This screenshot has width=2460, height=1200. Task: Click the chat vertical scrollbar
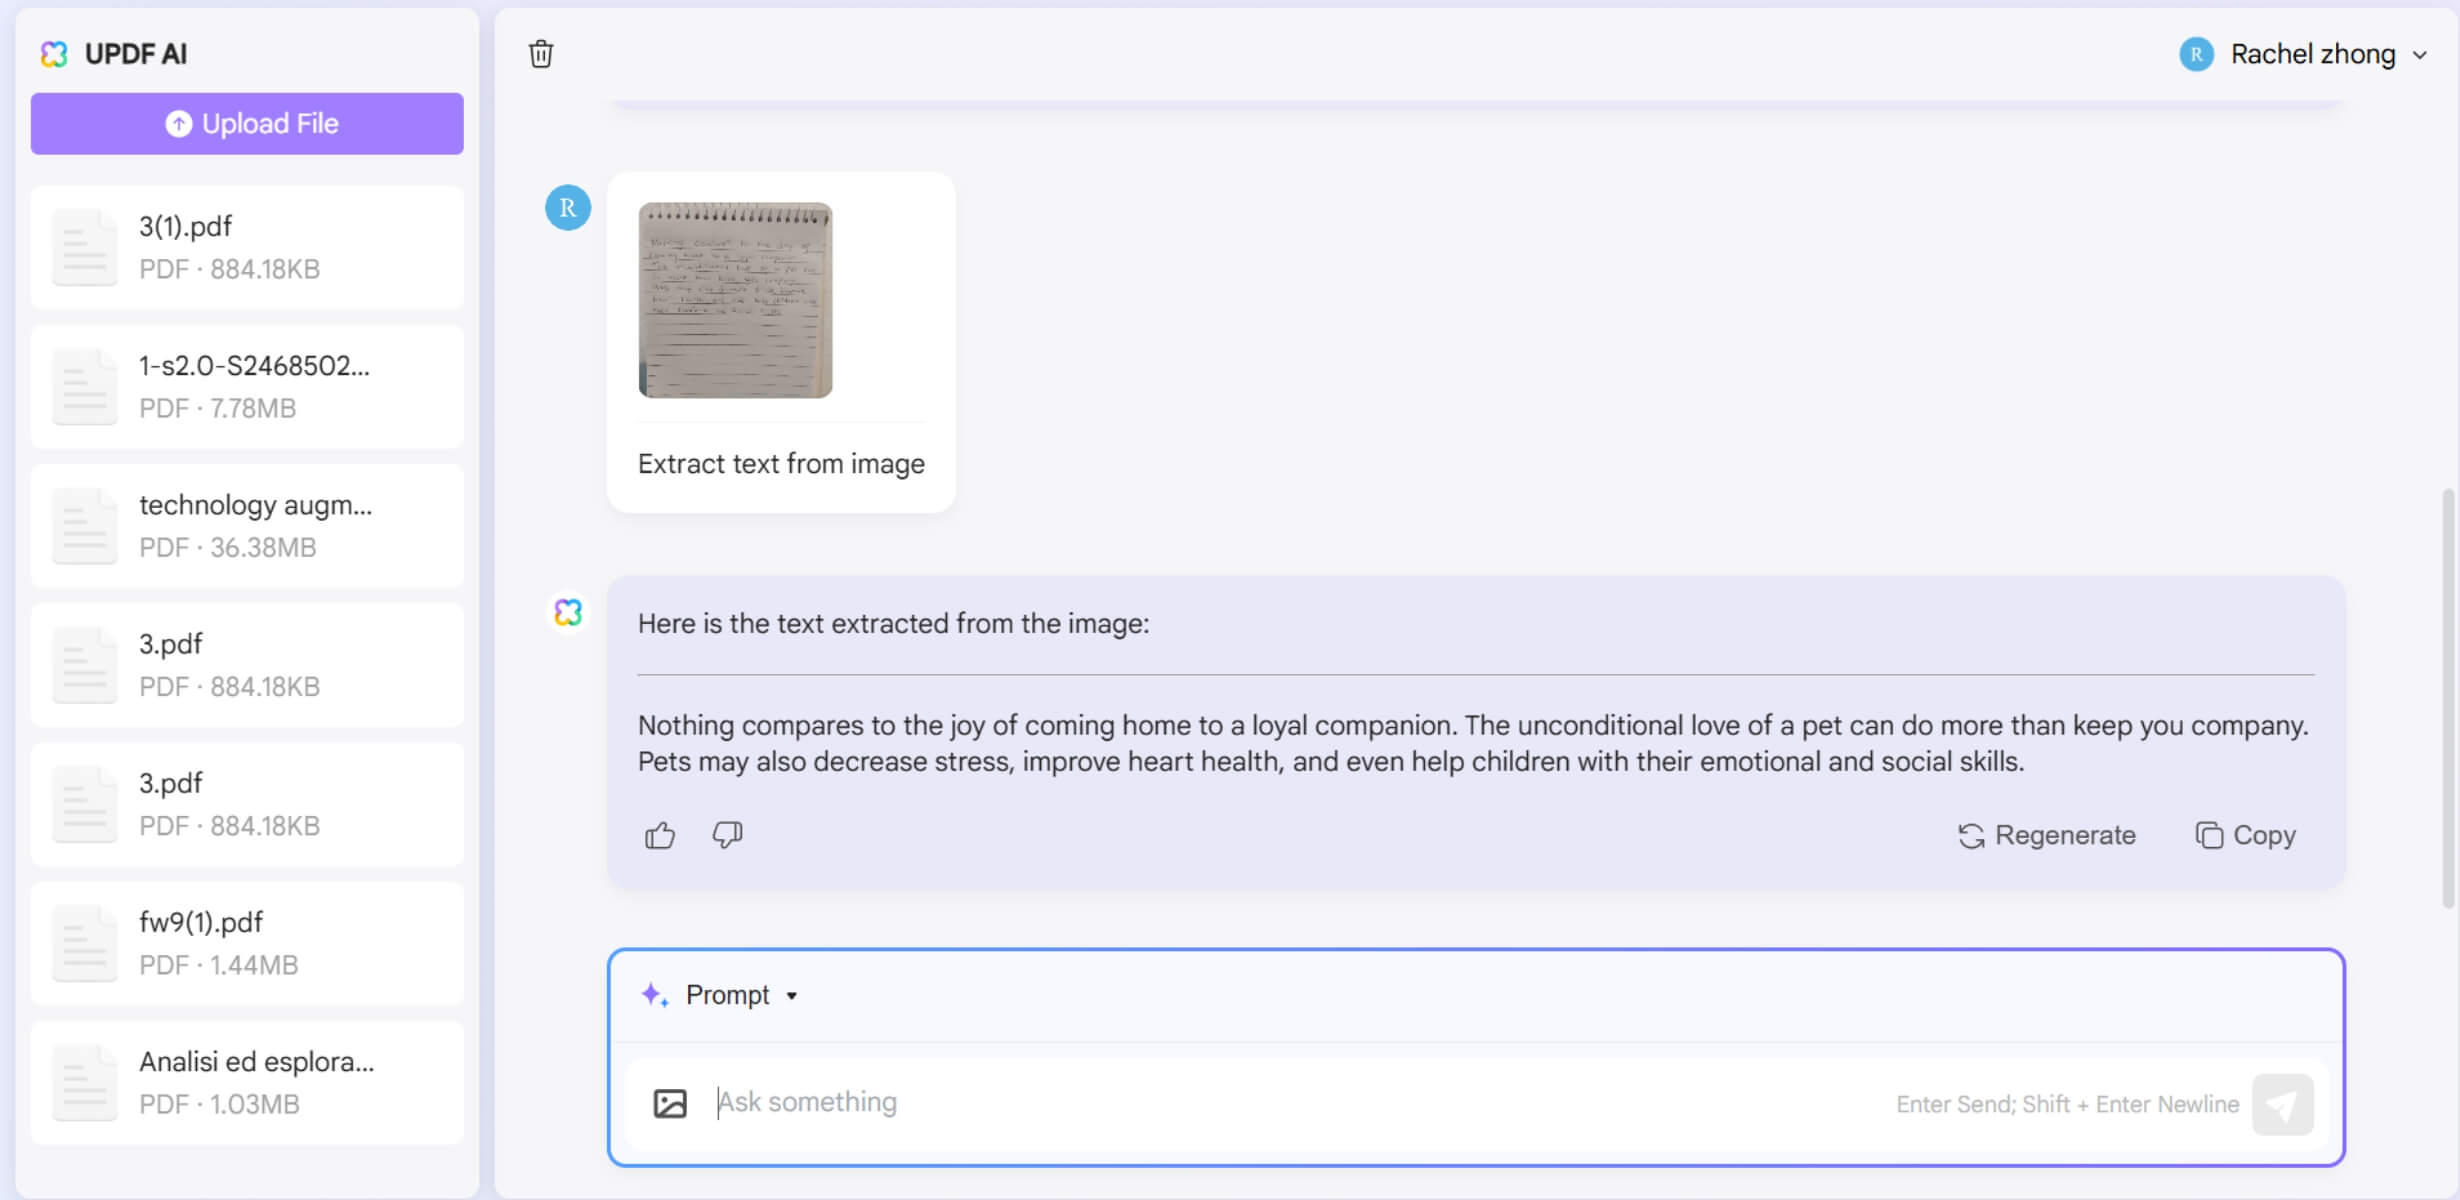[x=2447, y=698]
